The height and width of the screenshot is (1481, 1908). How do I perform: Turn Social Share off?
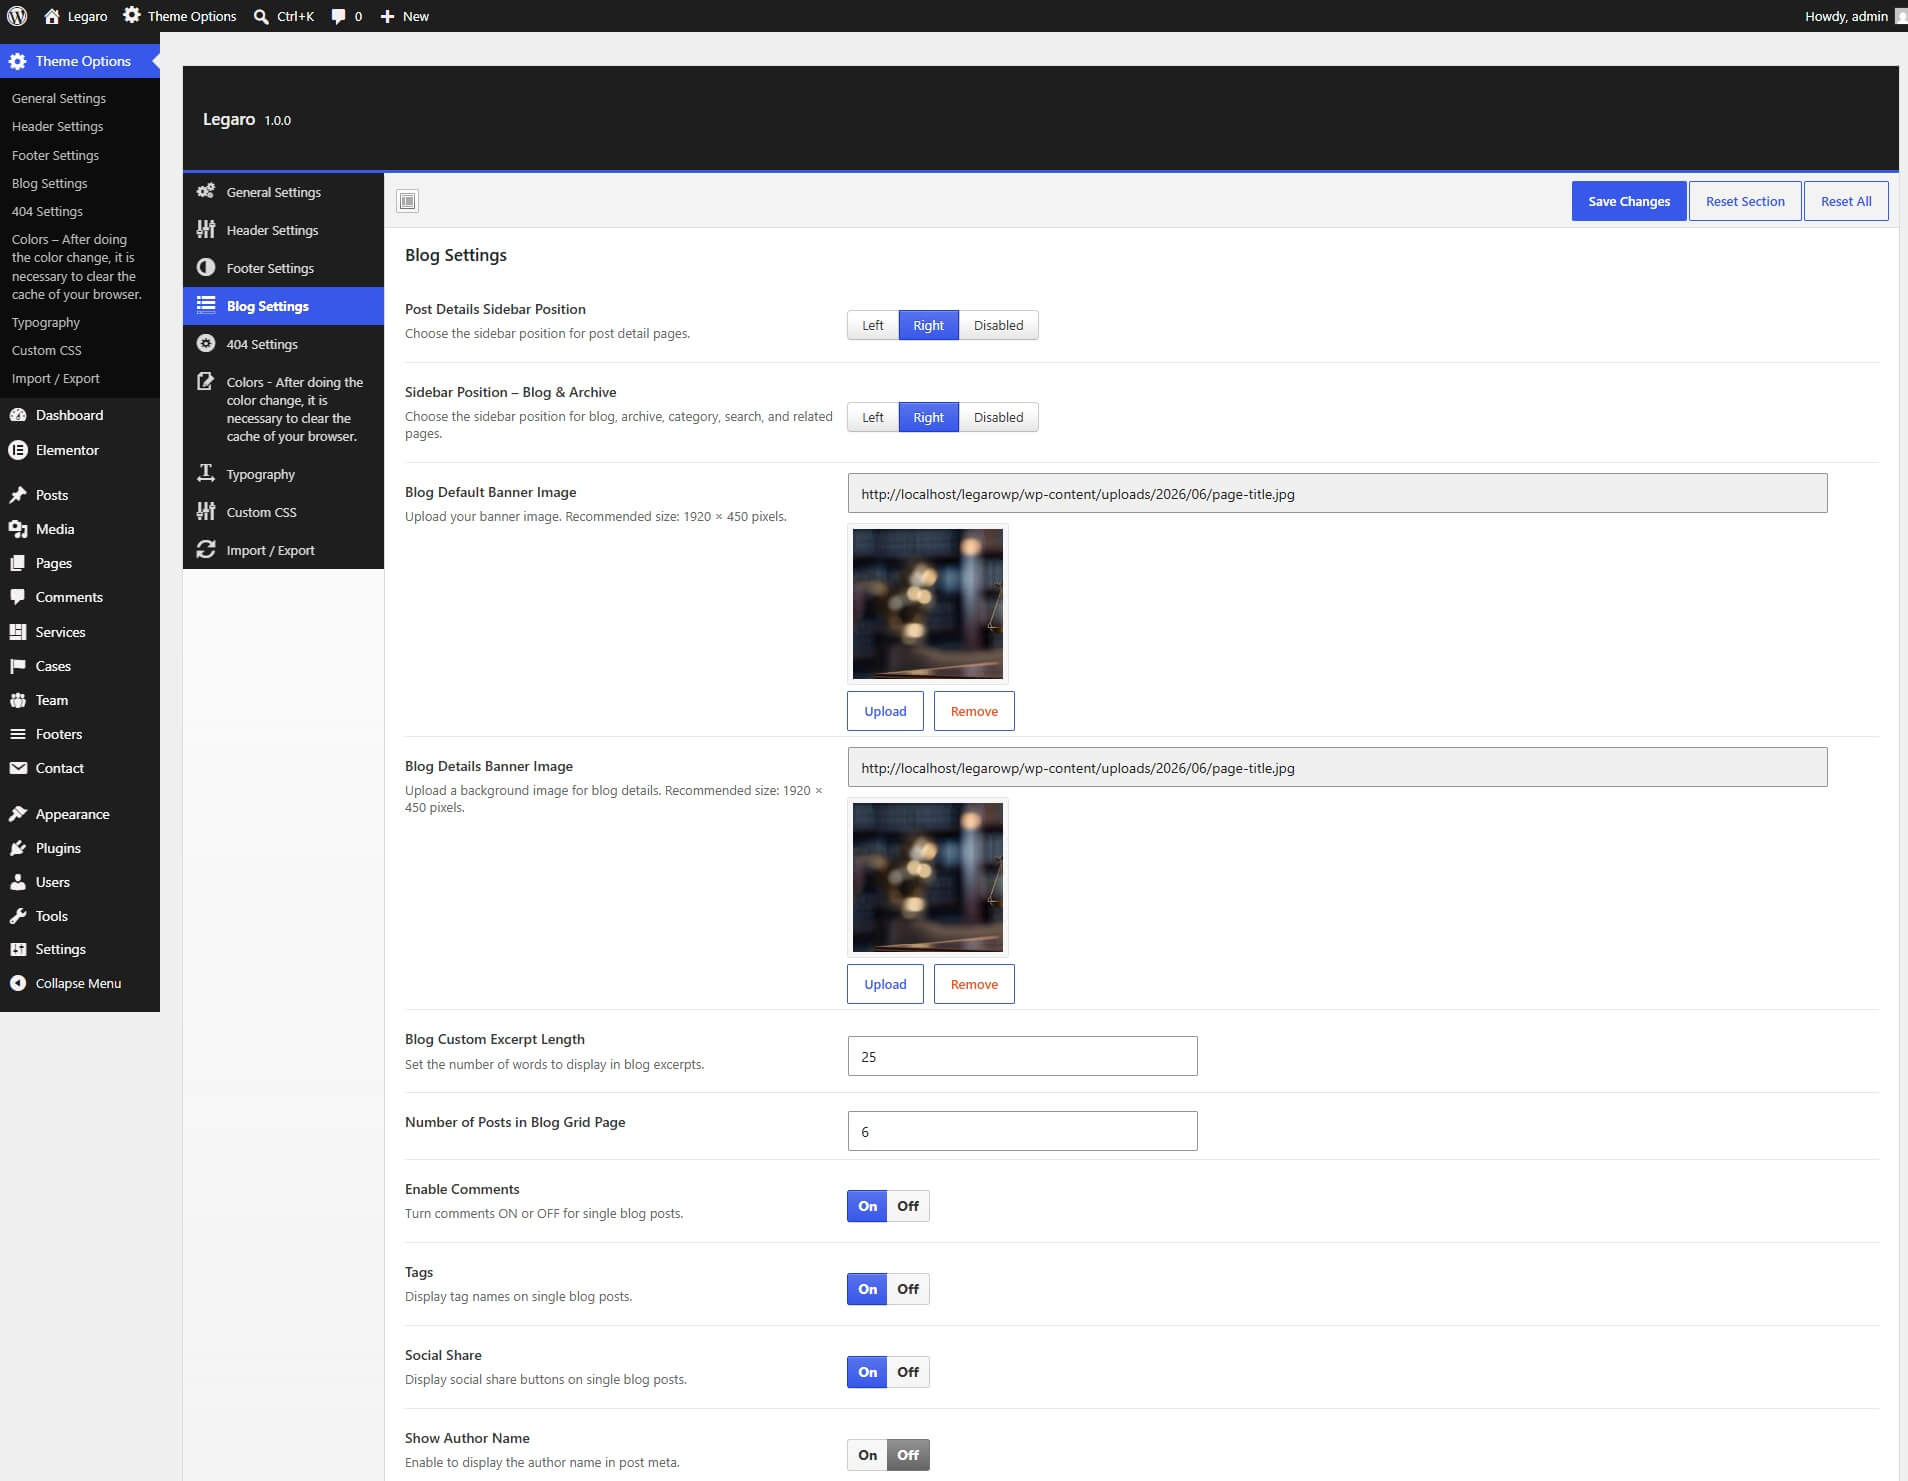point(908,1372)
